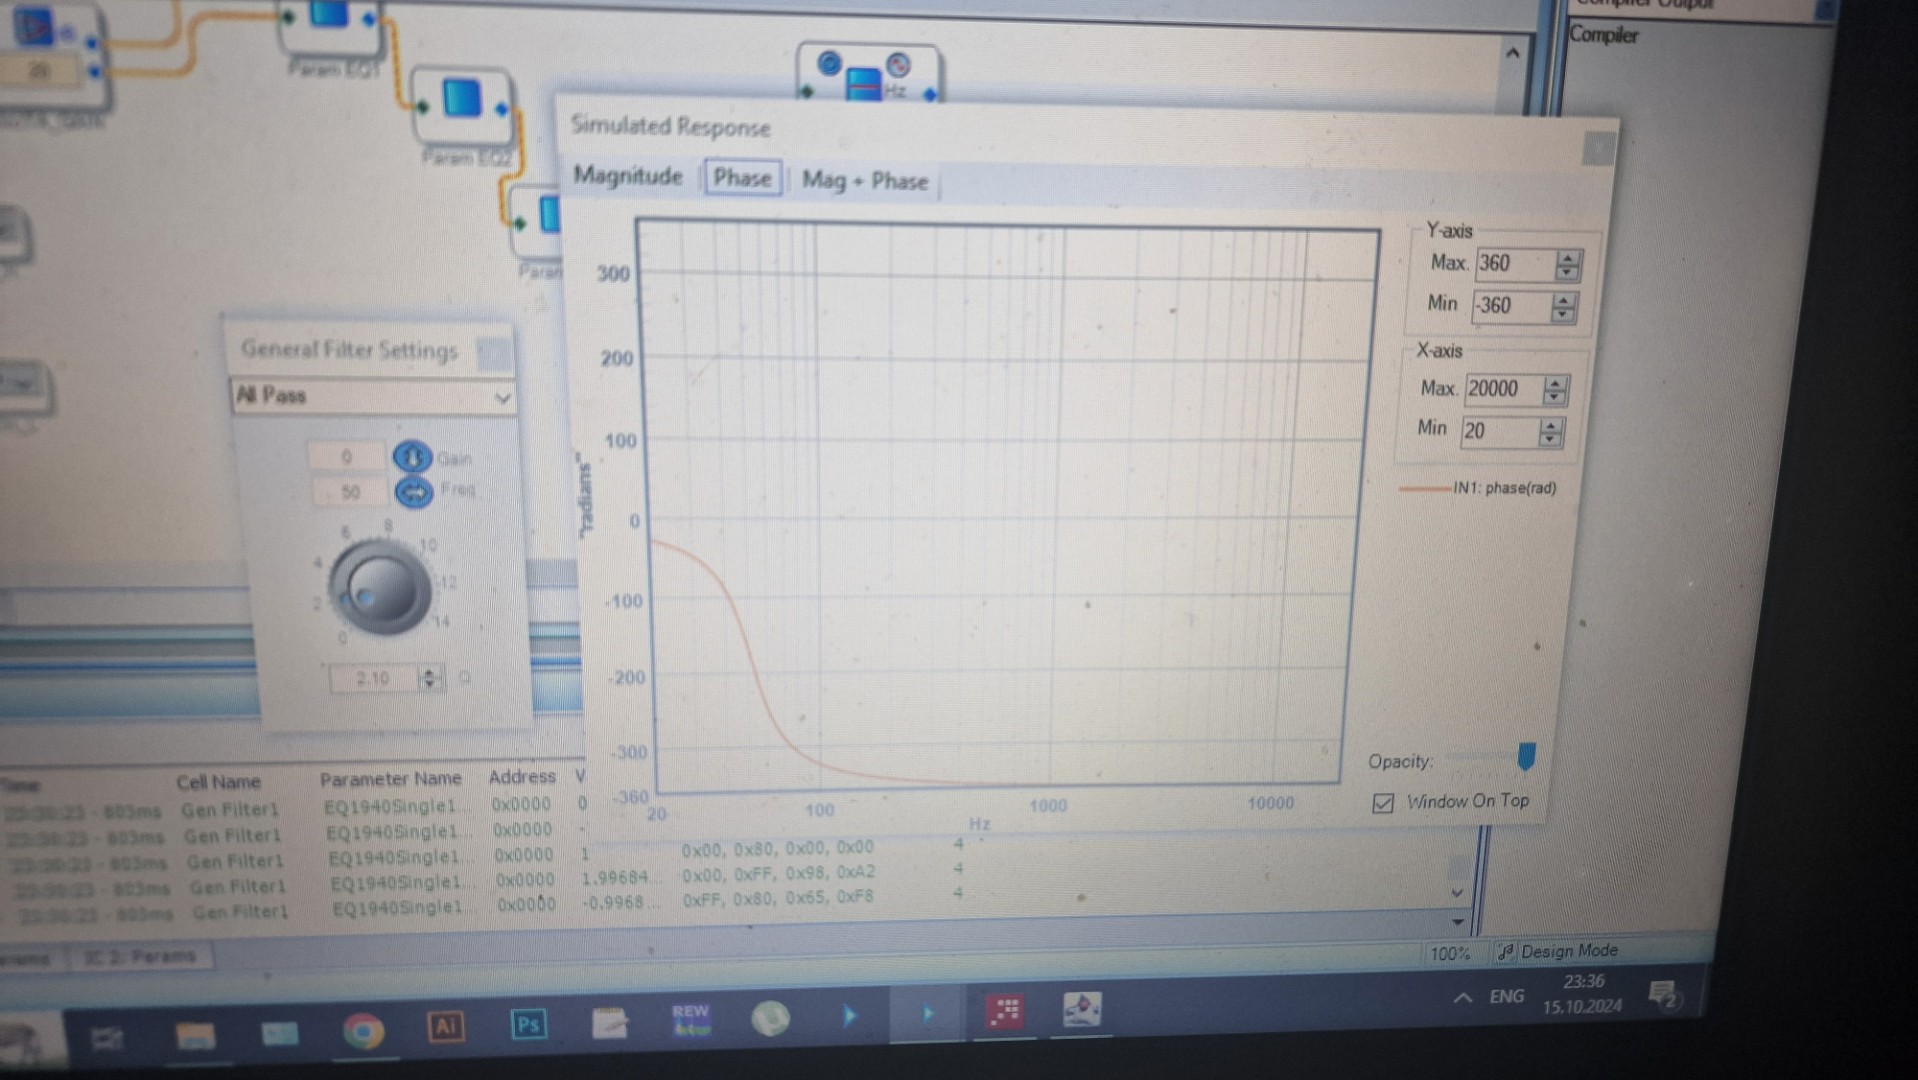Image resolution: width=1918 pixels, height=1080 pixels.
Task: Click the blue Gain arrow icon
Action: coord(411,457)
